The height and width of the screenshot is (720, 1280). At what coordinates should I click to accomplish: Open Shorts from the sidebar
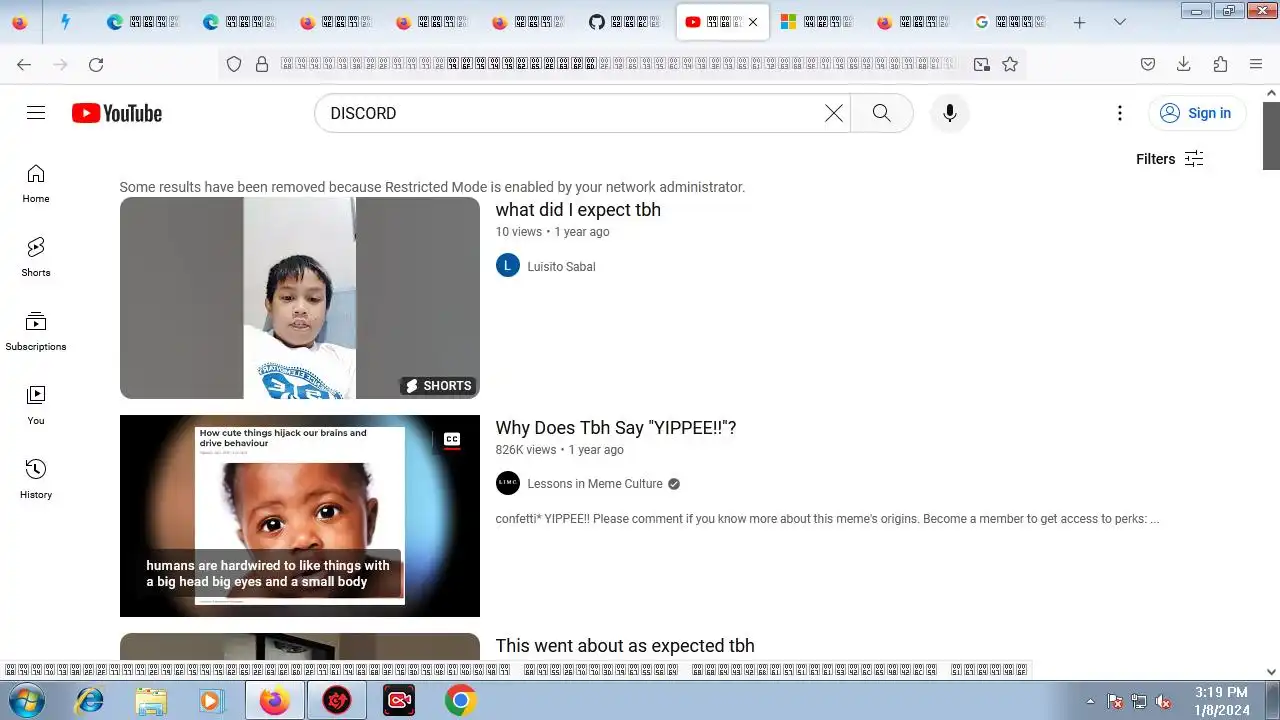(x=36, y=257)
